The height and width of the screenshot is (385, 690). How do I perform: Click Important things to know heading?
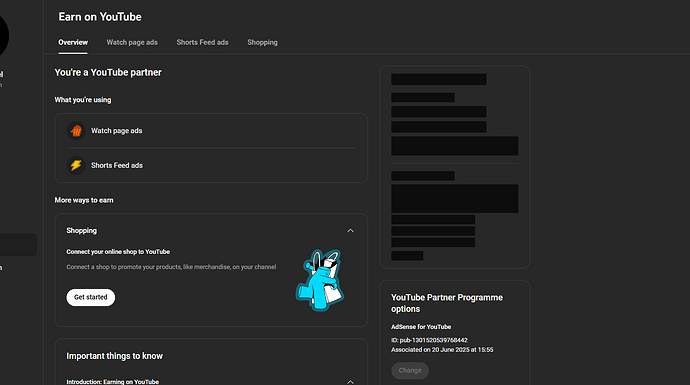[114, 356]
